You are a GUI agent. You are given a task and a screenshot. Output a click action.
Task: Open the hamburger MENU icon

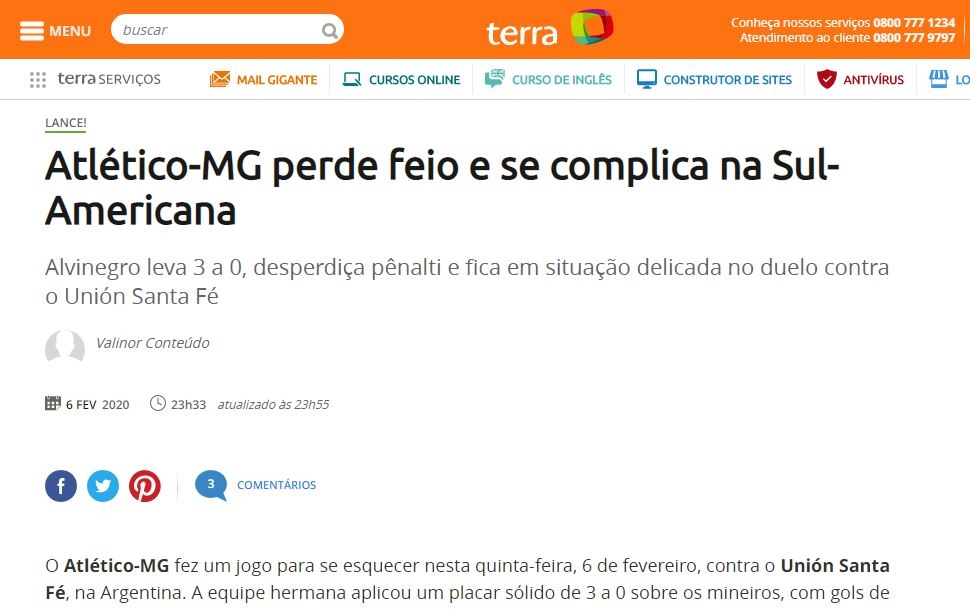coord(32,30)
